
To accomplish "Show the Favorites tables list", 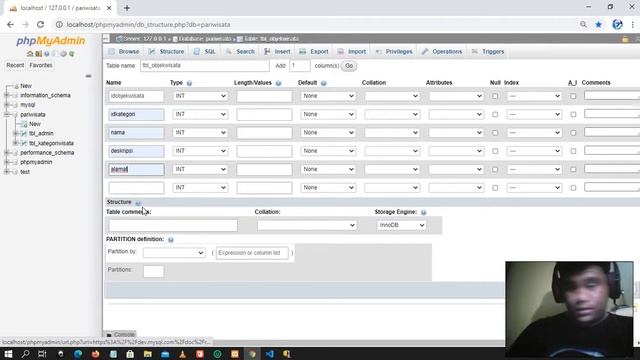I will point(41,65).
